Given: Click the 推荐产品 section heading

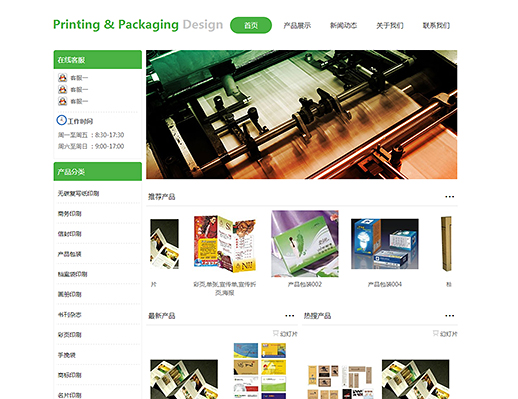Looking at the screenshot, I should click(x=162, y=197).
